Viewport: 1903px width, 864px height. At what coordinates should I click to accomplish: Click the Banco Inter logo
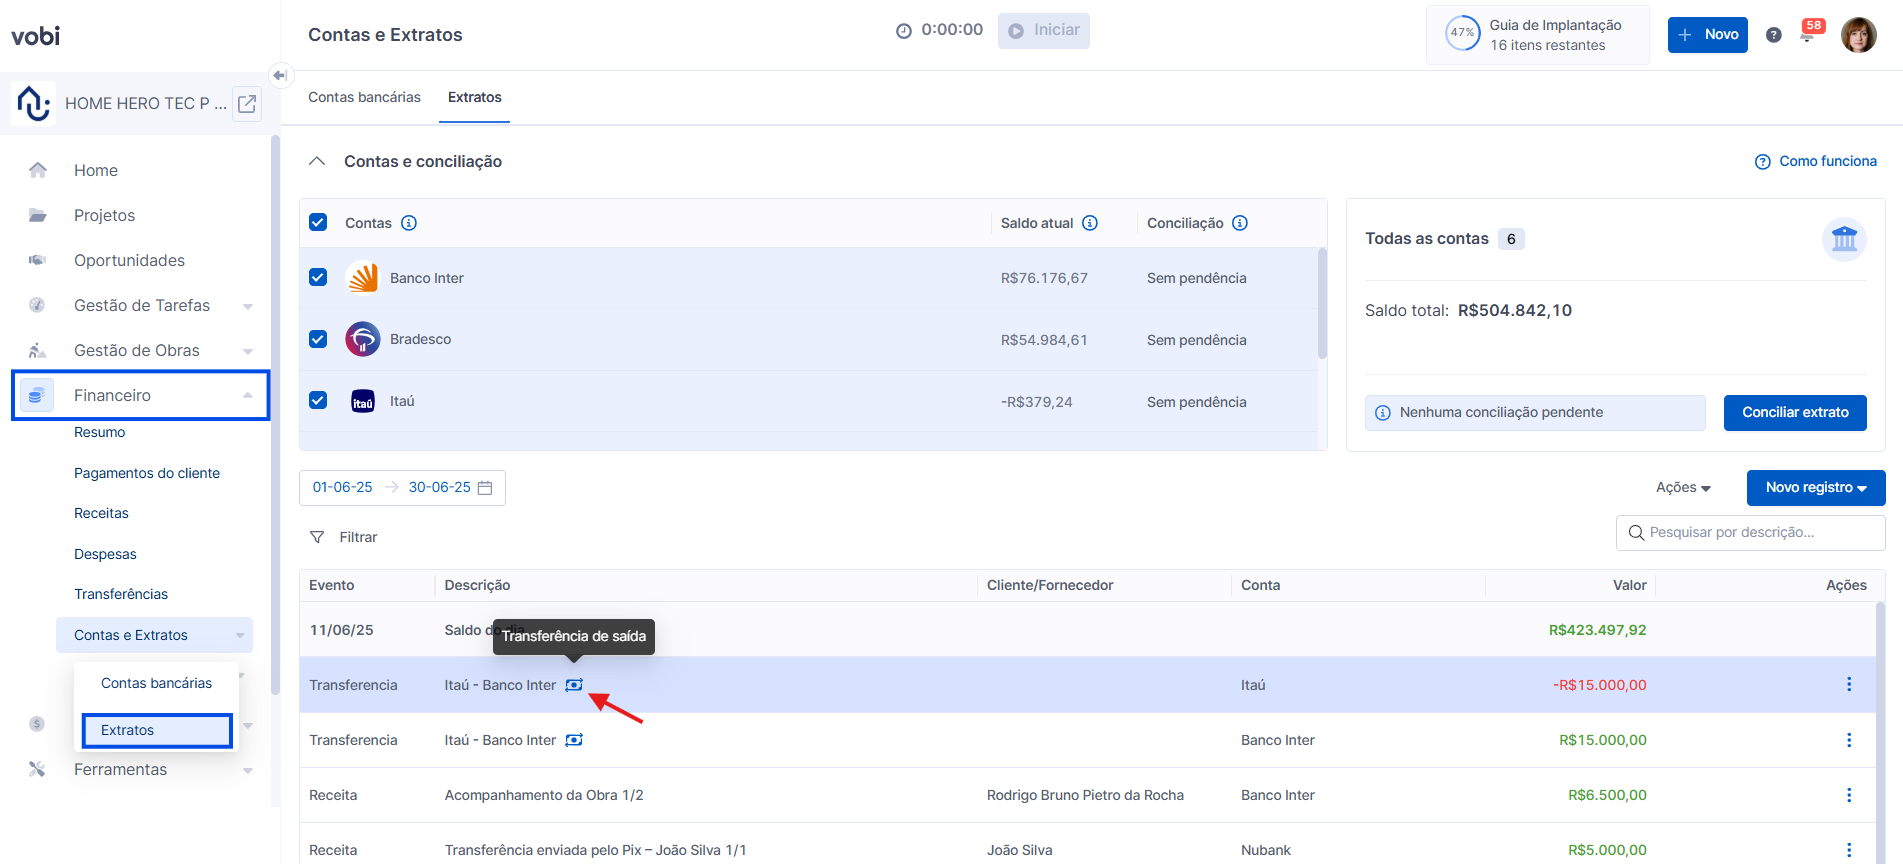(x=363, y=278)
